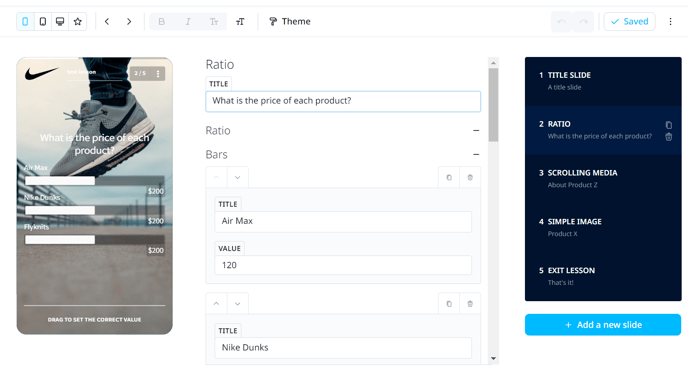The width and height of the screenshot is (688, 369).
Task: Click scrollbar down arrow in editor panel
Action: (x=494, y=358)
